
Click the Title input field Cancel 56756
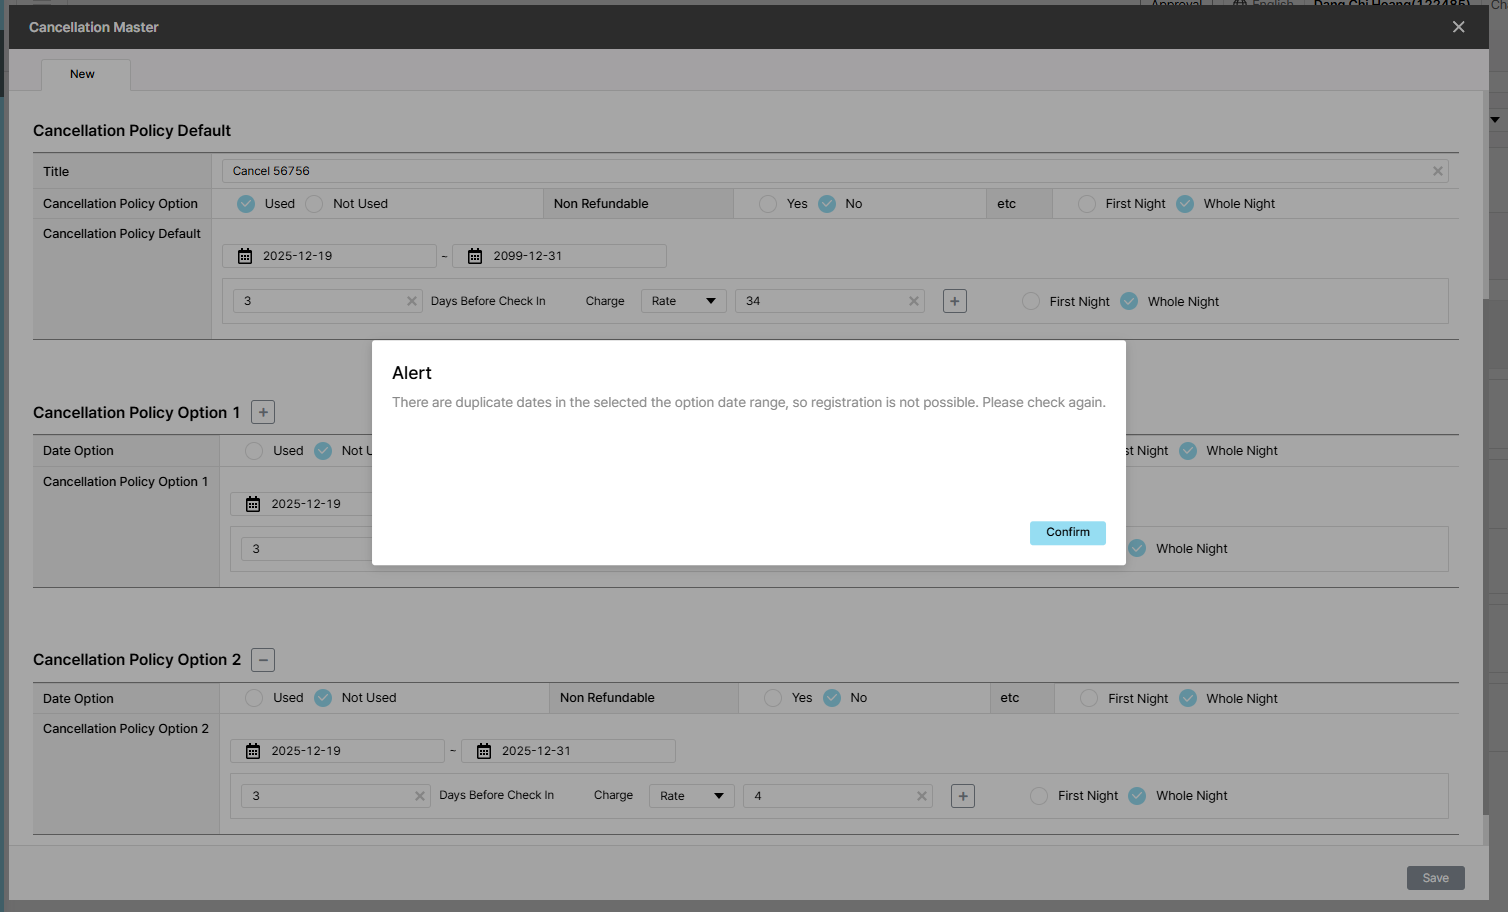(820, 171)
